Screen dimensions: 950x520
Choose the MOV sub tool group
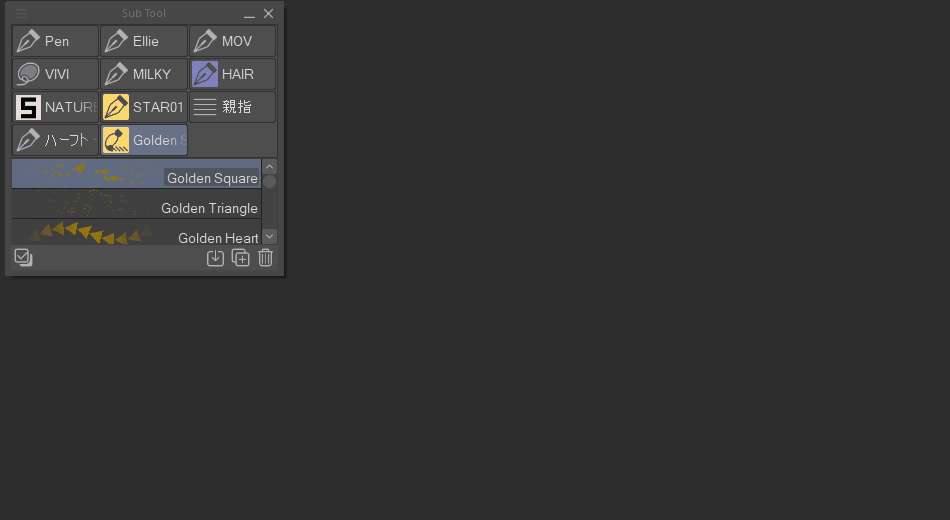[233, 41]
